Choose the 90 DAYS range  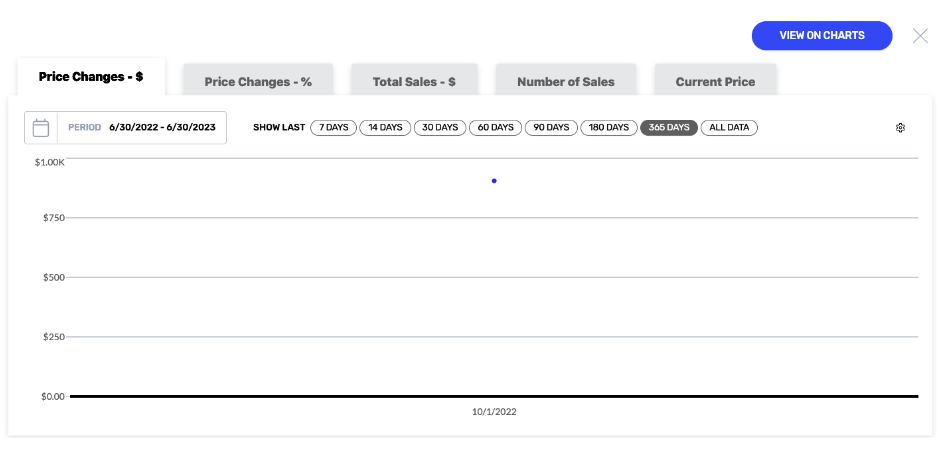(551, 128)
